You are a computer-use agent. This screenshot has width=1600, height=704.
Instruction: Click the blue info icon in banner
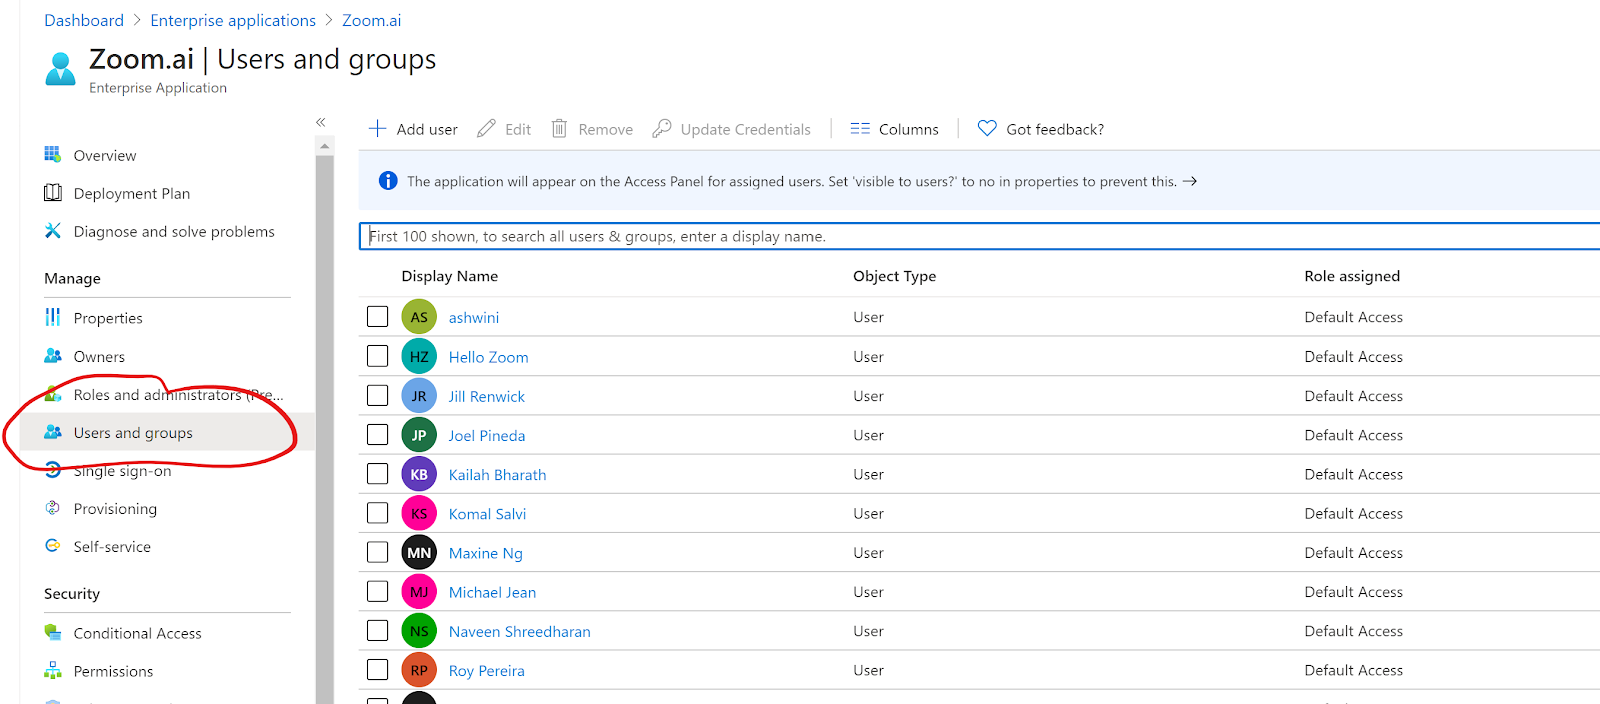click(388, 181)
